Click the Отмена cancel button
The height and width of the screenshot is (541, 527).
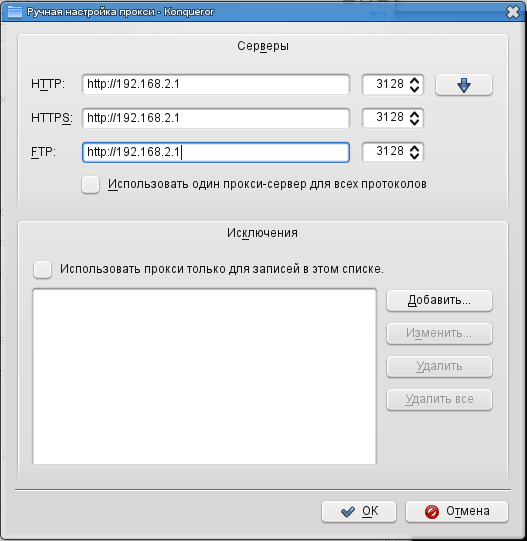click(457, 511)
